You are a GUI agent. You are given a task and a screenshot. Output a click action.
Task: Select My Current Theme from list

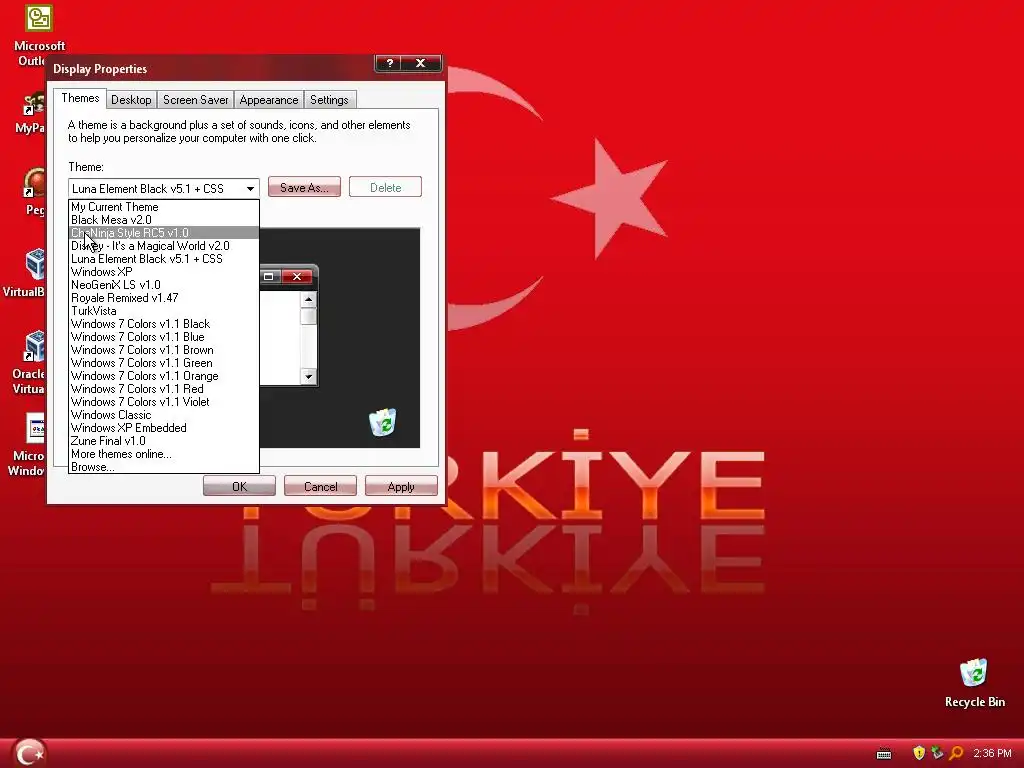[164, 207]
